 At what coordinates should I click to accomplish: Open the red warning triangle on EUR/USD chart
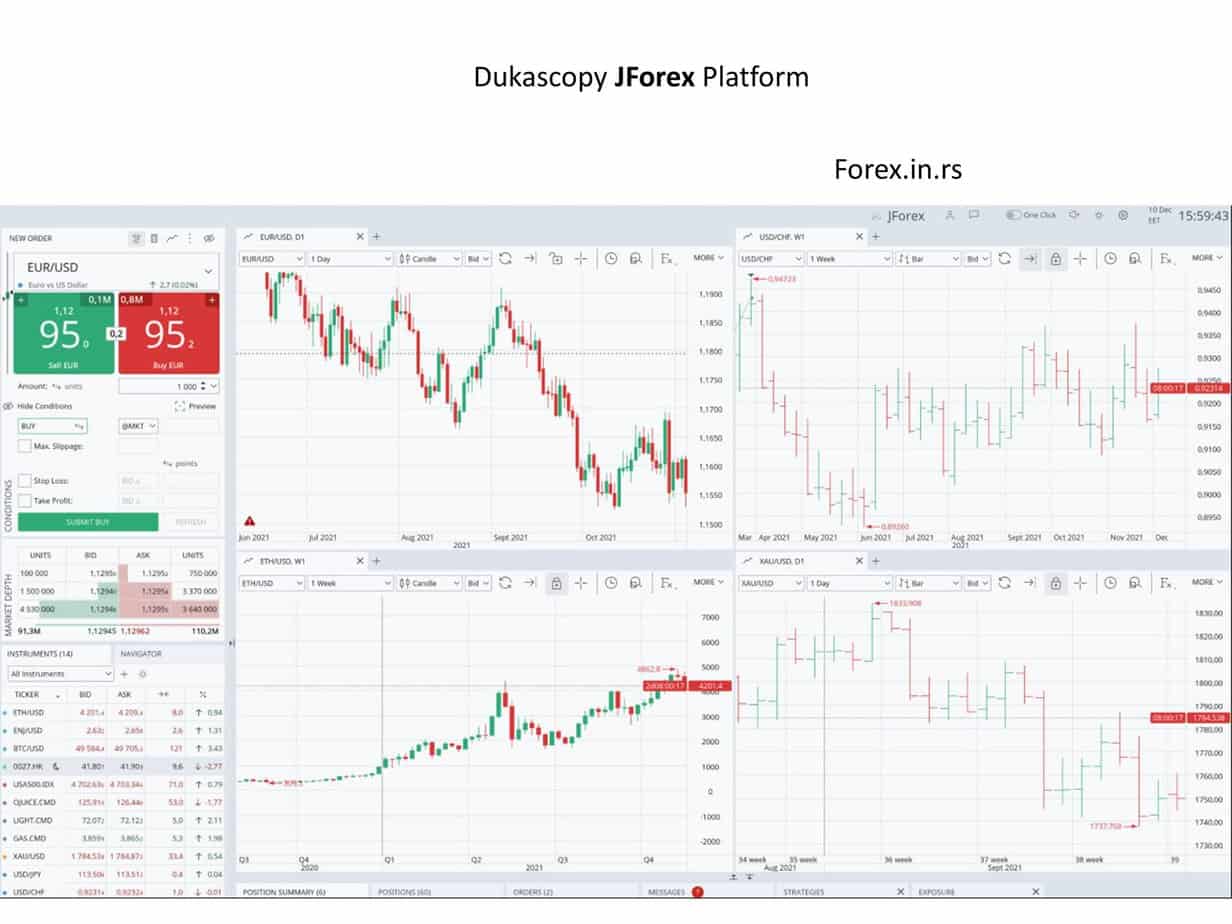click(x=249, y=521)
